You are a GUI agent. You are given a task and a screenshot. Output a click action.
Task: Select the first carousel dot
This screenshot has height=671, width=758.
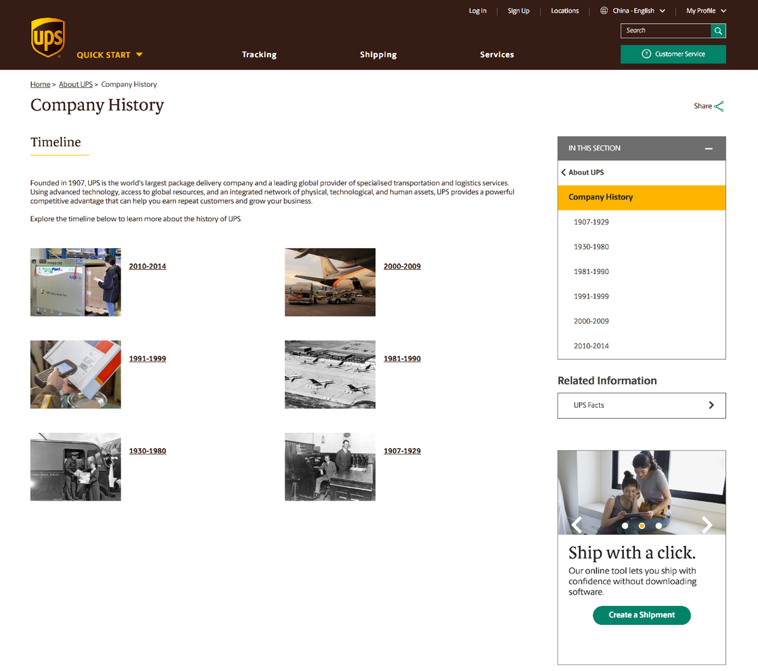[625, 525]
